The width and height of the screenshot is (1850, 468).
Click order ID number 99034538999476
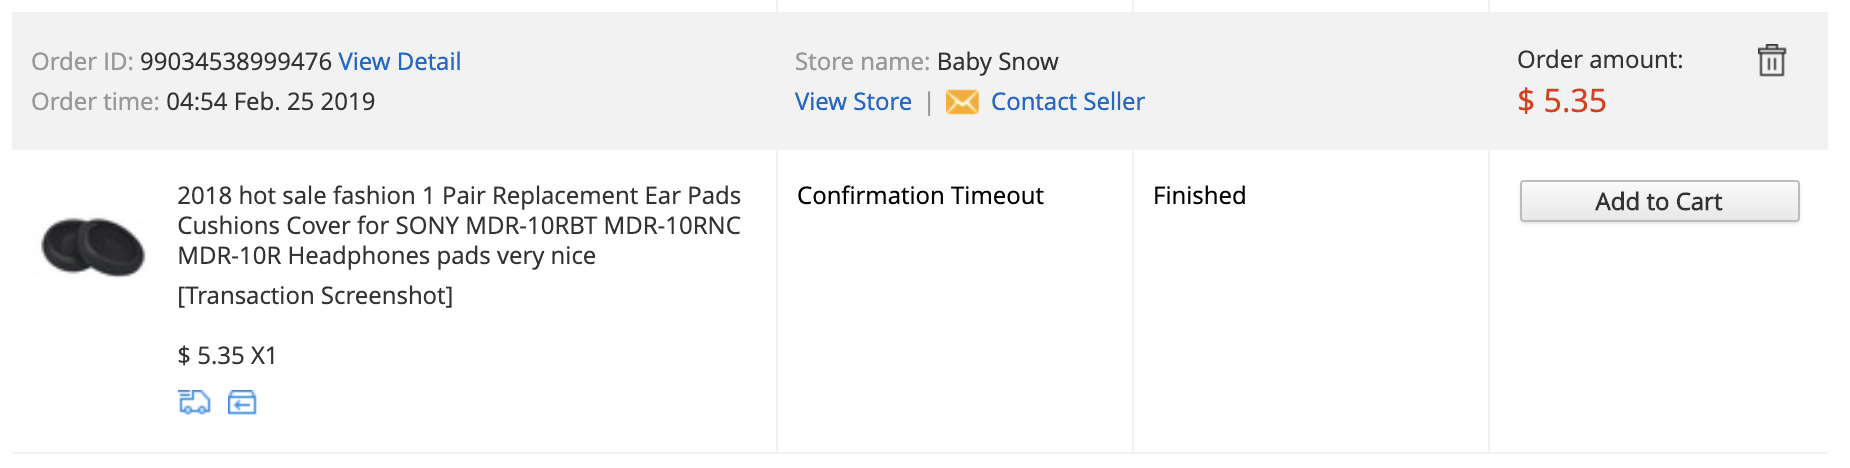(x=235, y=62)
